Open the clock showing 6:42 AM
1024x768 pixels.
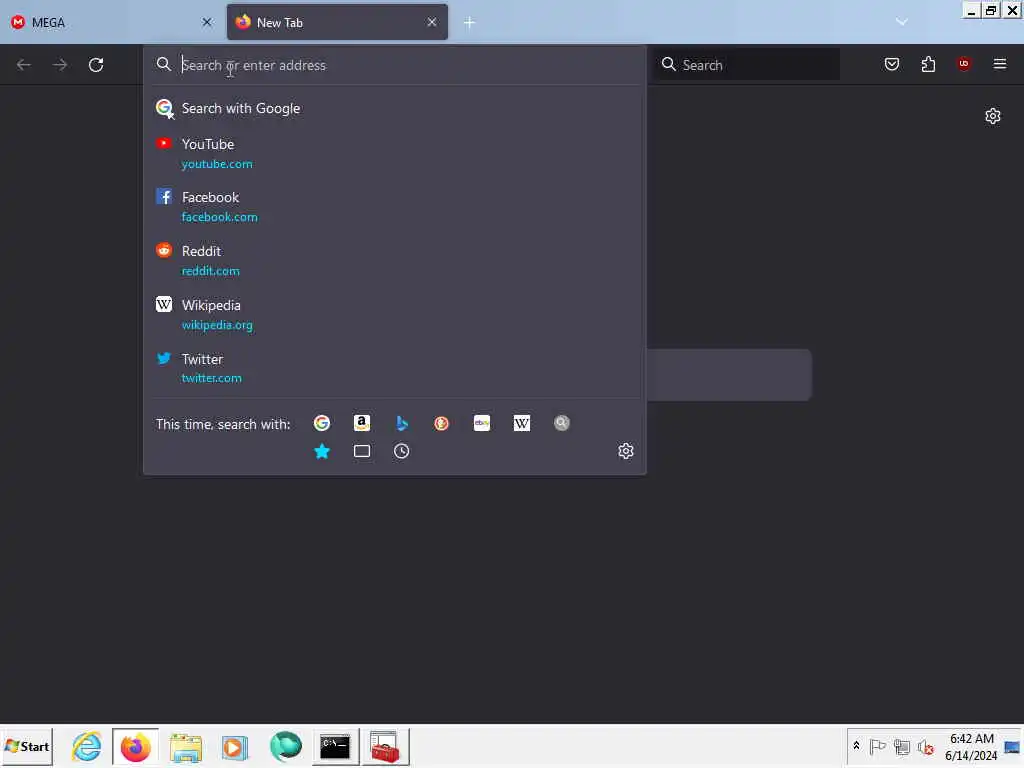pos(971,746)
